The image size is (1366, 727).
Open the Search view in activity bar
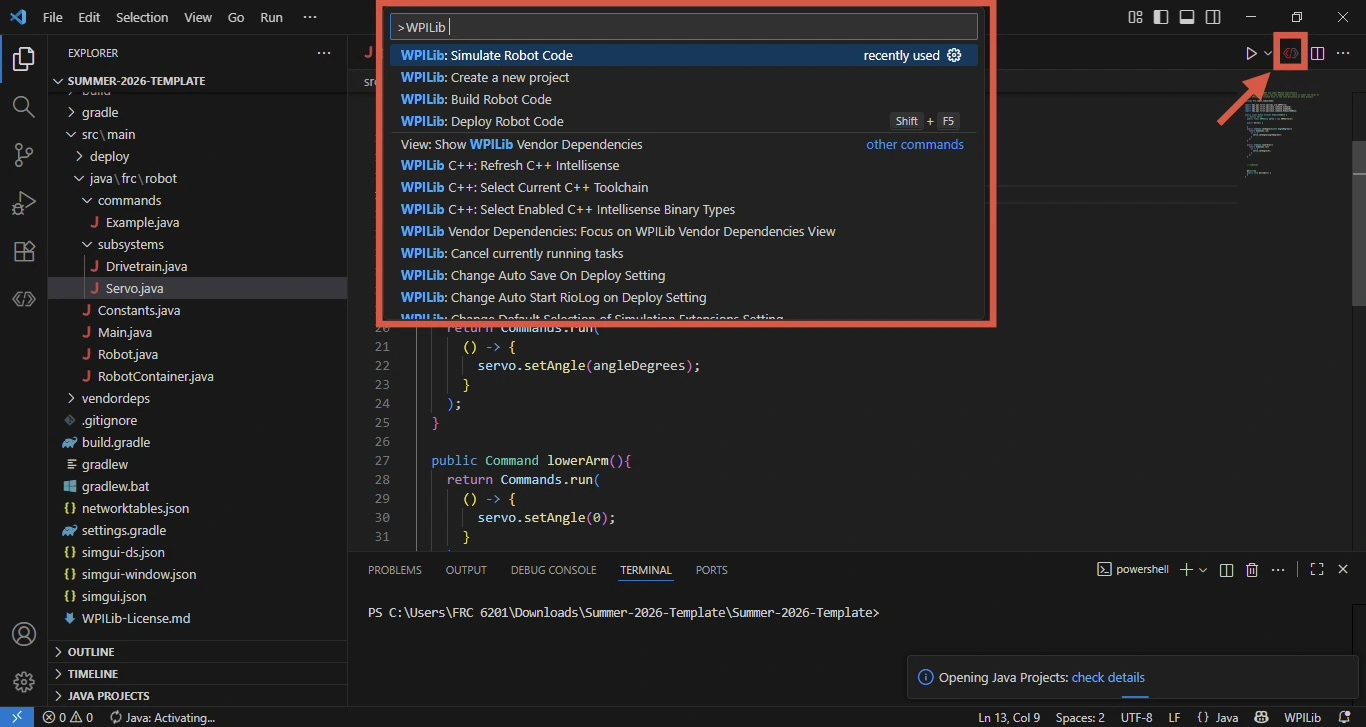(24, 106)
